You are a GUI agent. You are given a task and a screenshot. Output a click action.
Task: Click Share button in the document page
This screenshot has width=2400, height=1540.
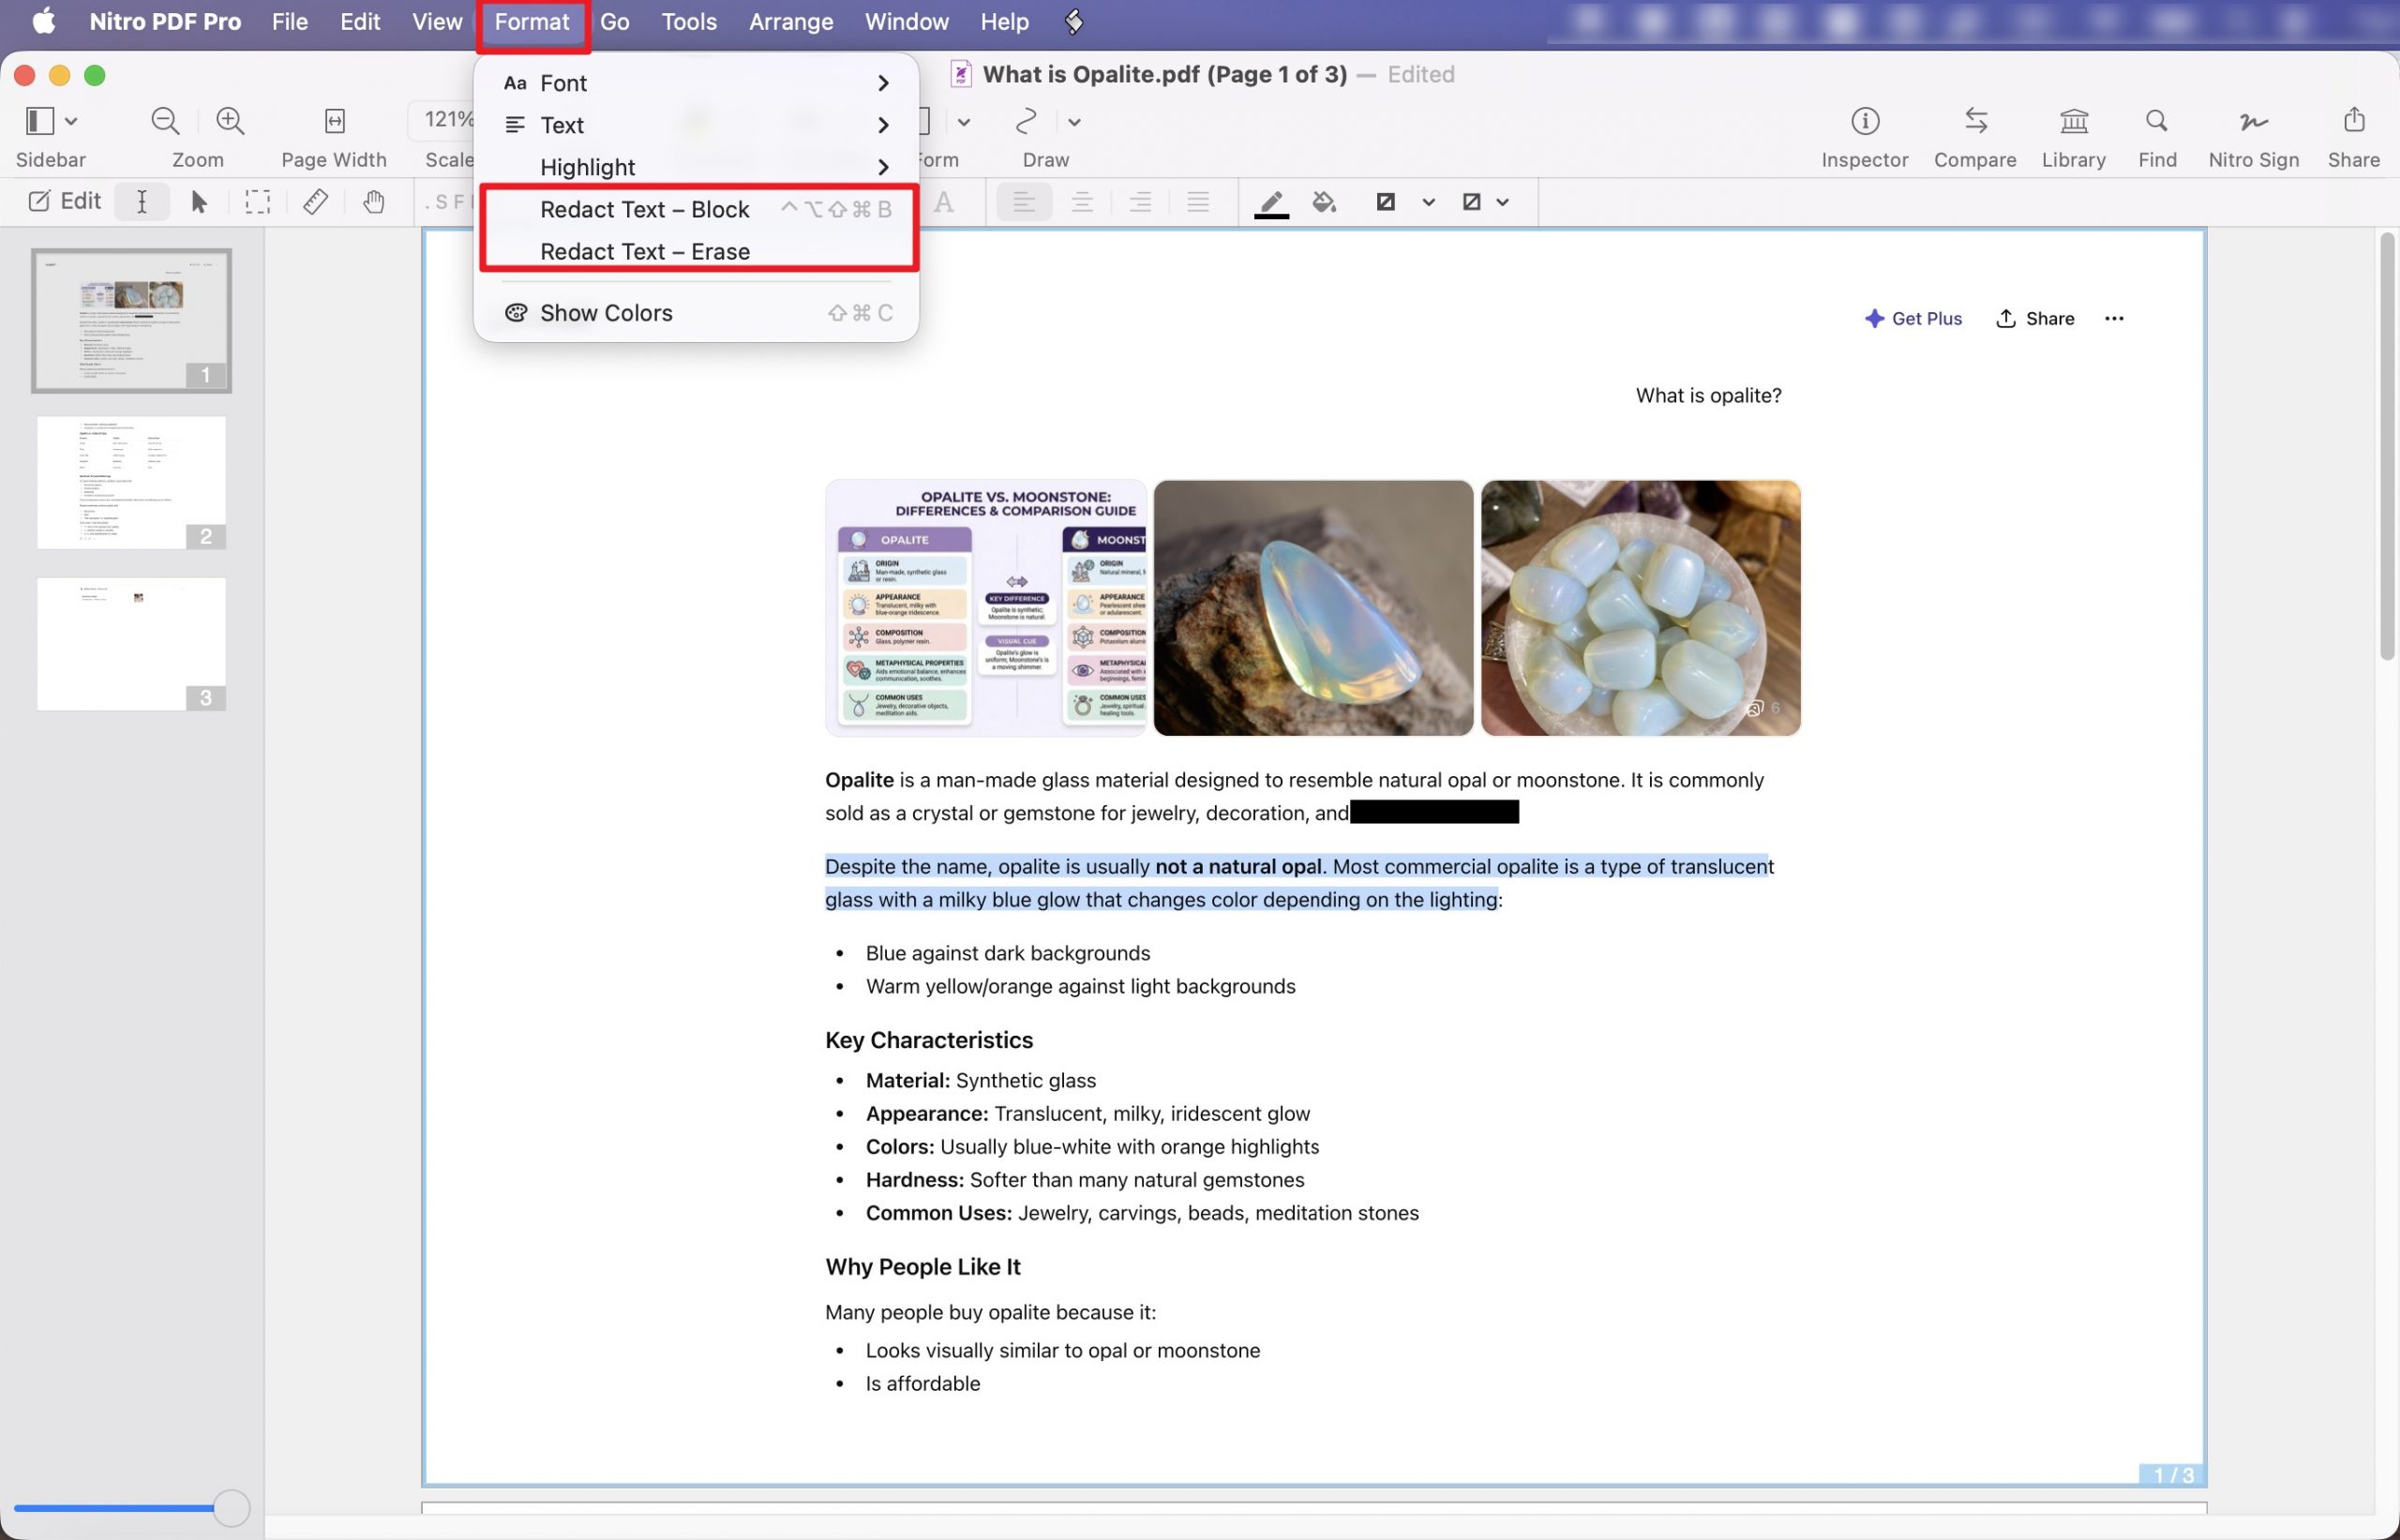[x=2035, y=318]
